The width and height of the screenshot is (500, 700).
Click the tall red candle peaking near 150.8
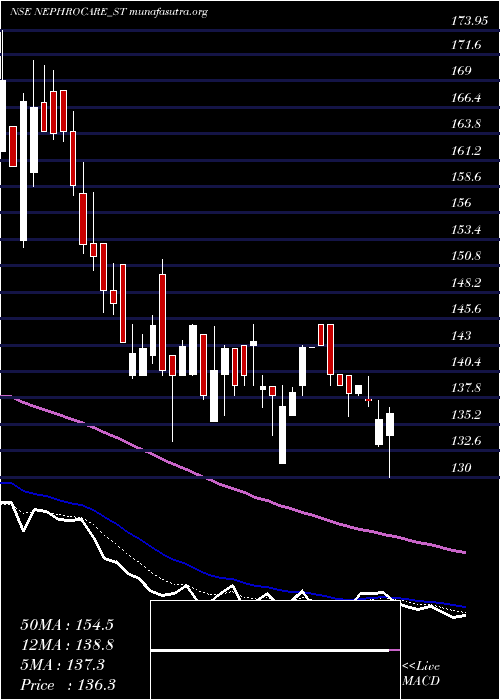click(x=162, y=319)
